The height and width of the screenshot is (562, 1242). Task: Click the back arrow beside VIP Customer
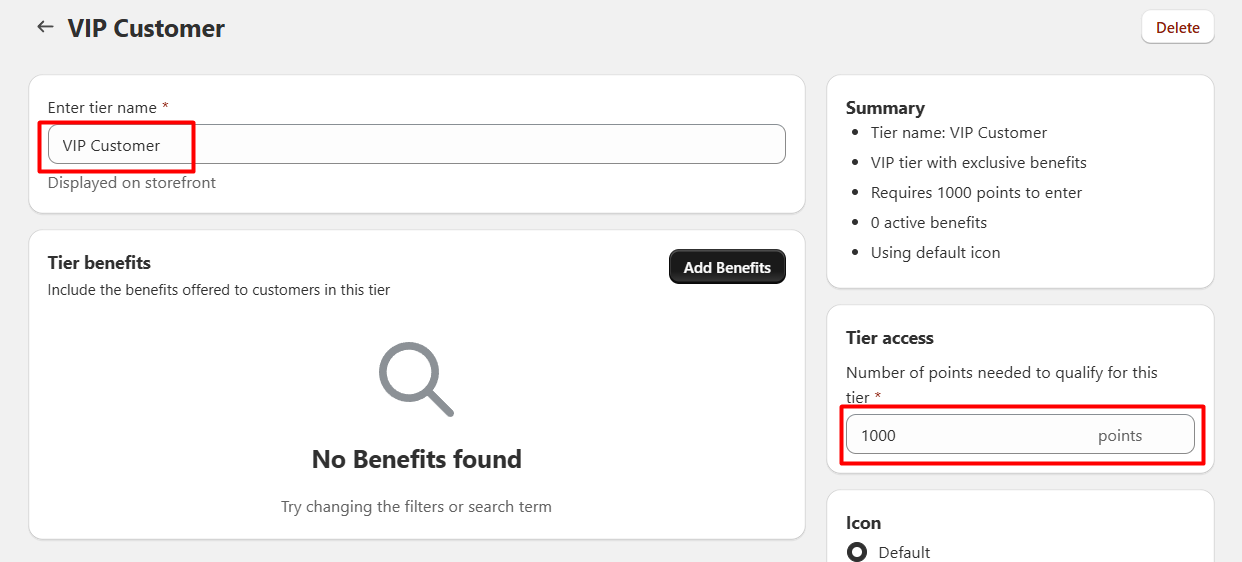[45, 27]
